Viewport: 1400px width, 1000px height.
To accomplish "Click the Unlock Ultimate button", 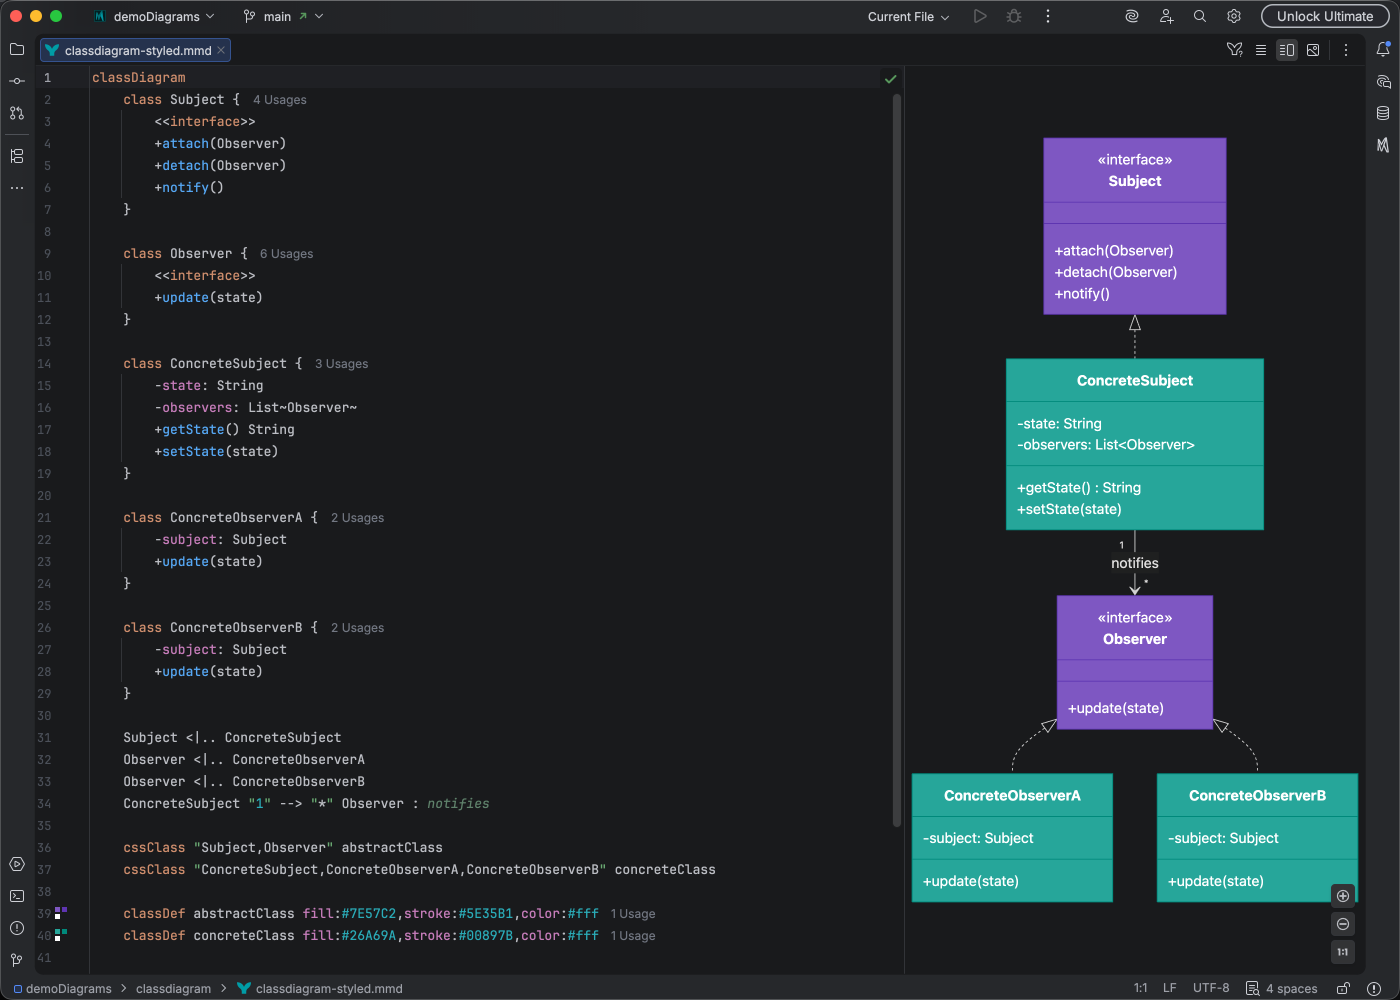I will [x=1325, y=16].
